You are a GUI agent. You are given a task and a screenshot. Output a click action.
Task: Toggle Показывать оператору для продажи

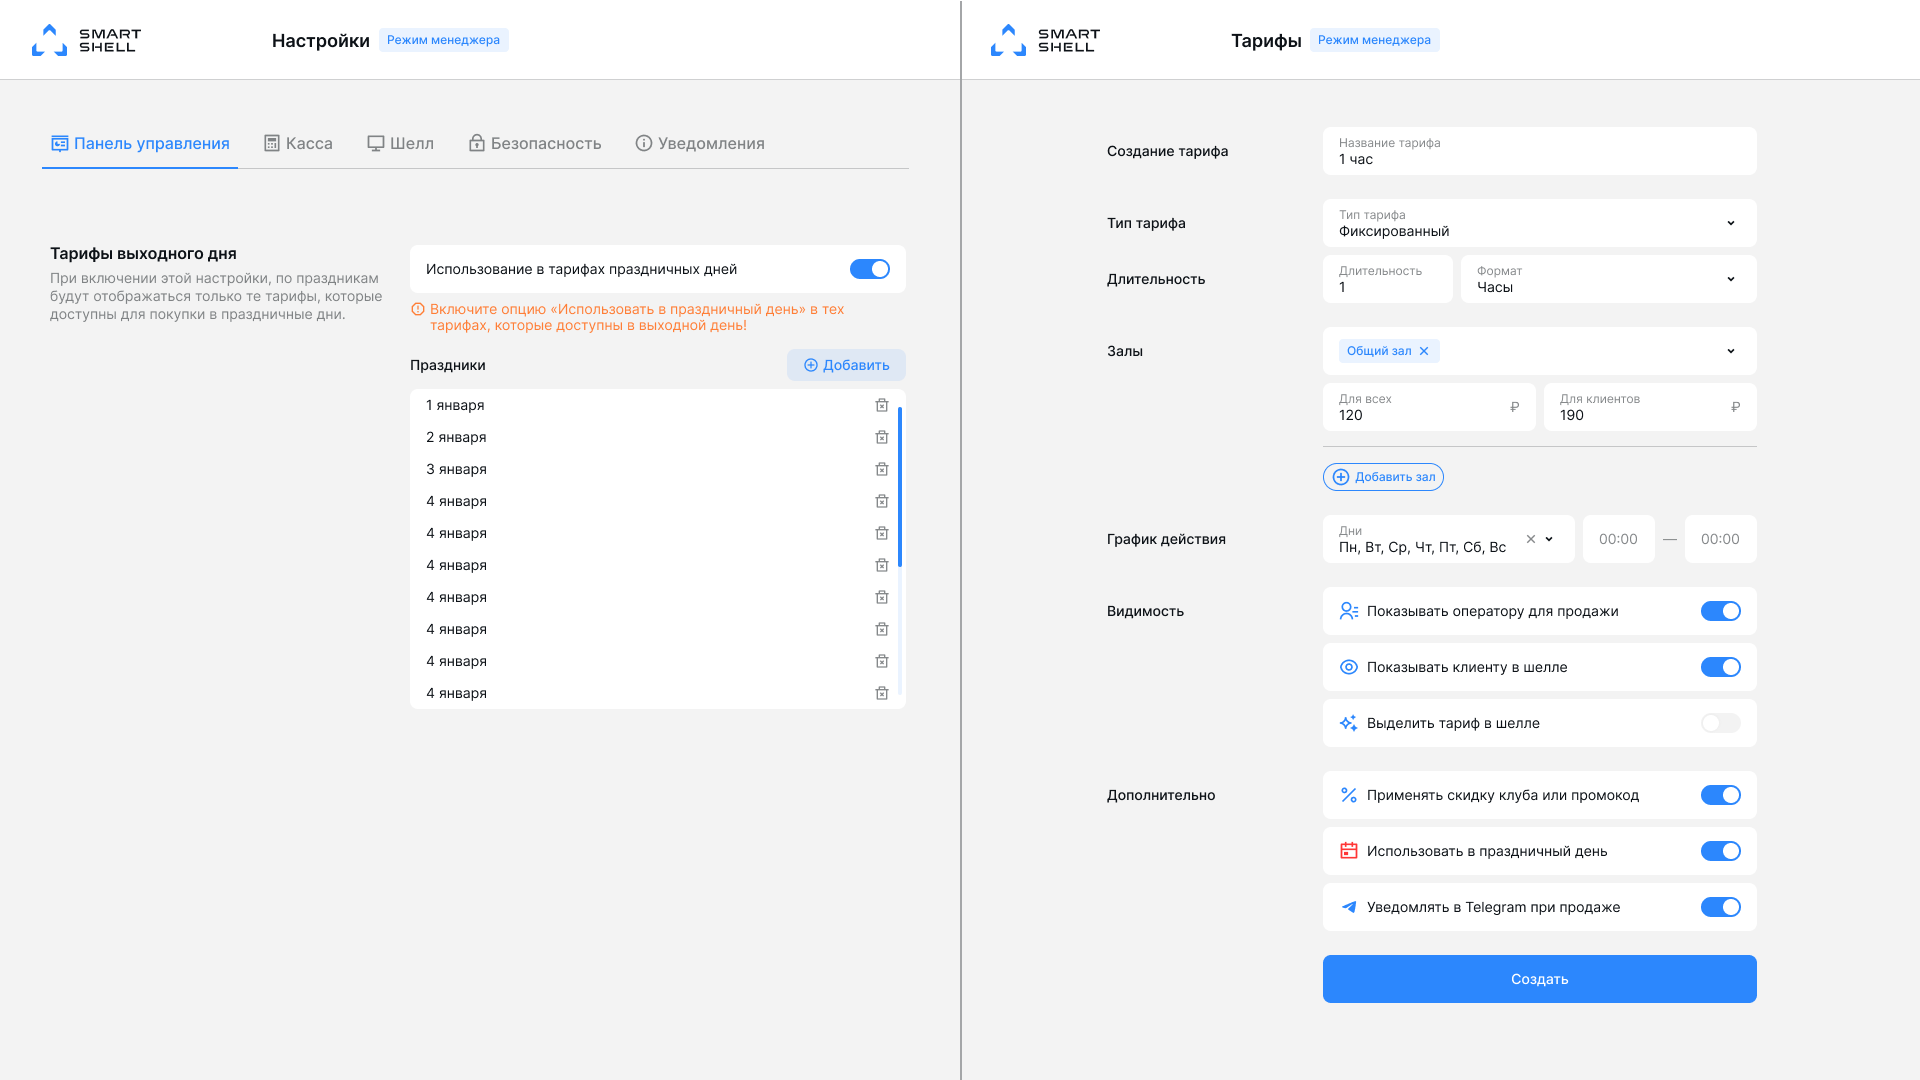[1721, 611]
